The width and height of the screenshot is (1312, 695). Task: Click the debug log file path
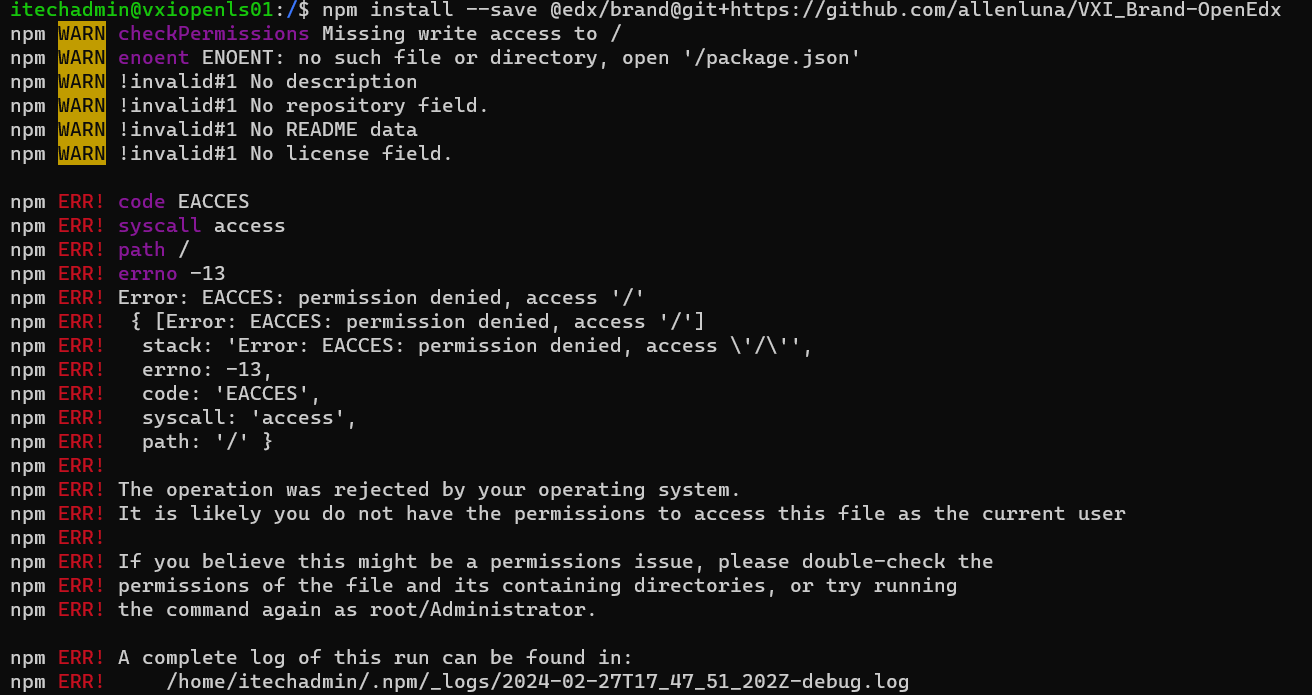[538, 682]
